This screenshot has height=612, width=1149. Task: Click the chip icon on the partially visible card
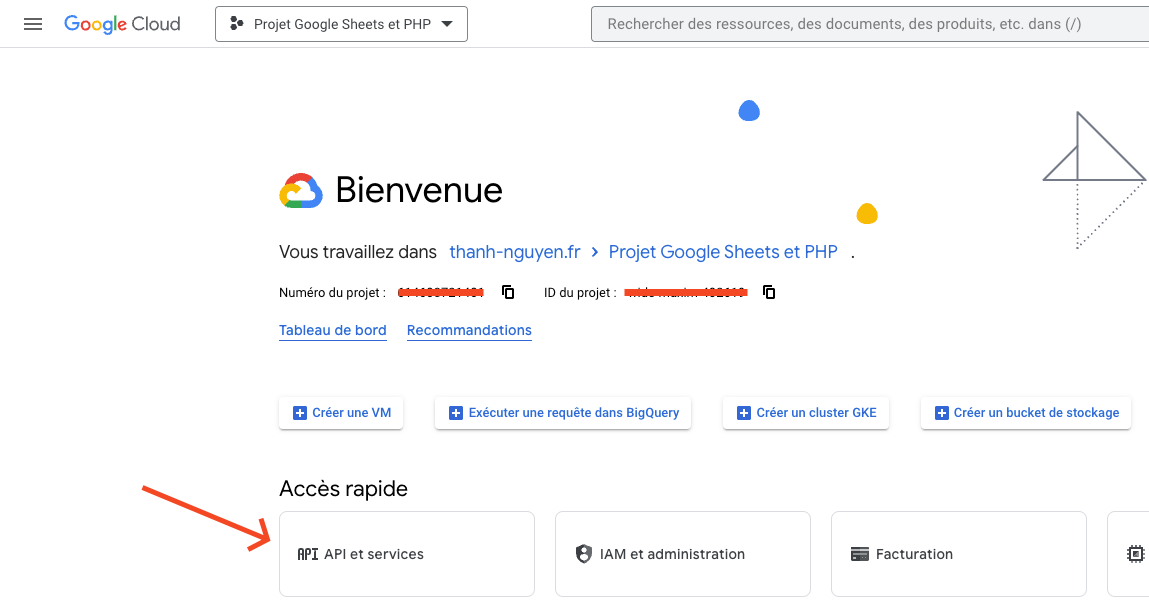pyautogui.click(x=1135, y=554)
